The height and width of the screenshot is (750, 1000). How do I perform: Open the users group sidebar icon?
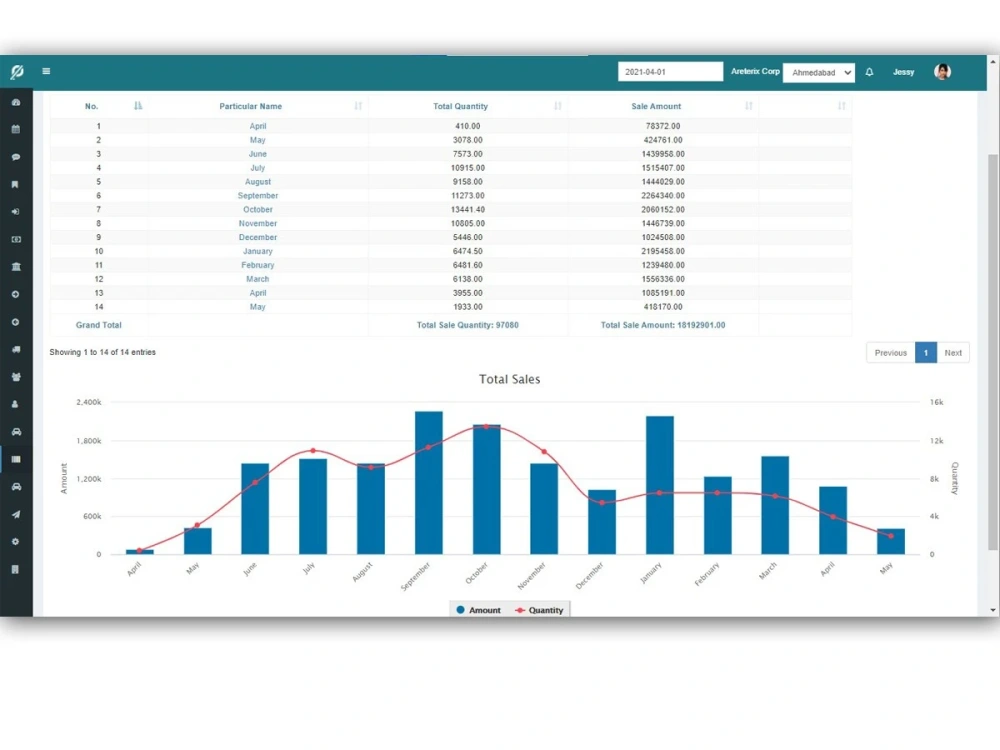pyautogui.click(x=16, y=377)
